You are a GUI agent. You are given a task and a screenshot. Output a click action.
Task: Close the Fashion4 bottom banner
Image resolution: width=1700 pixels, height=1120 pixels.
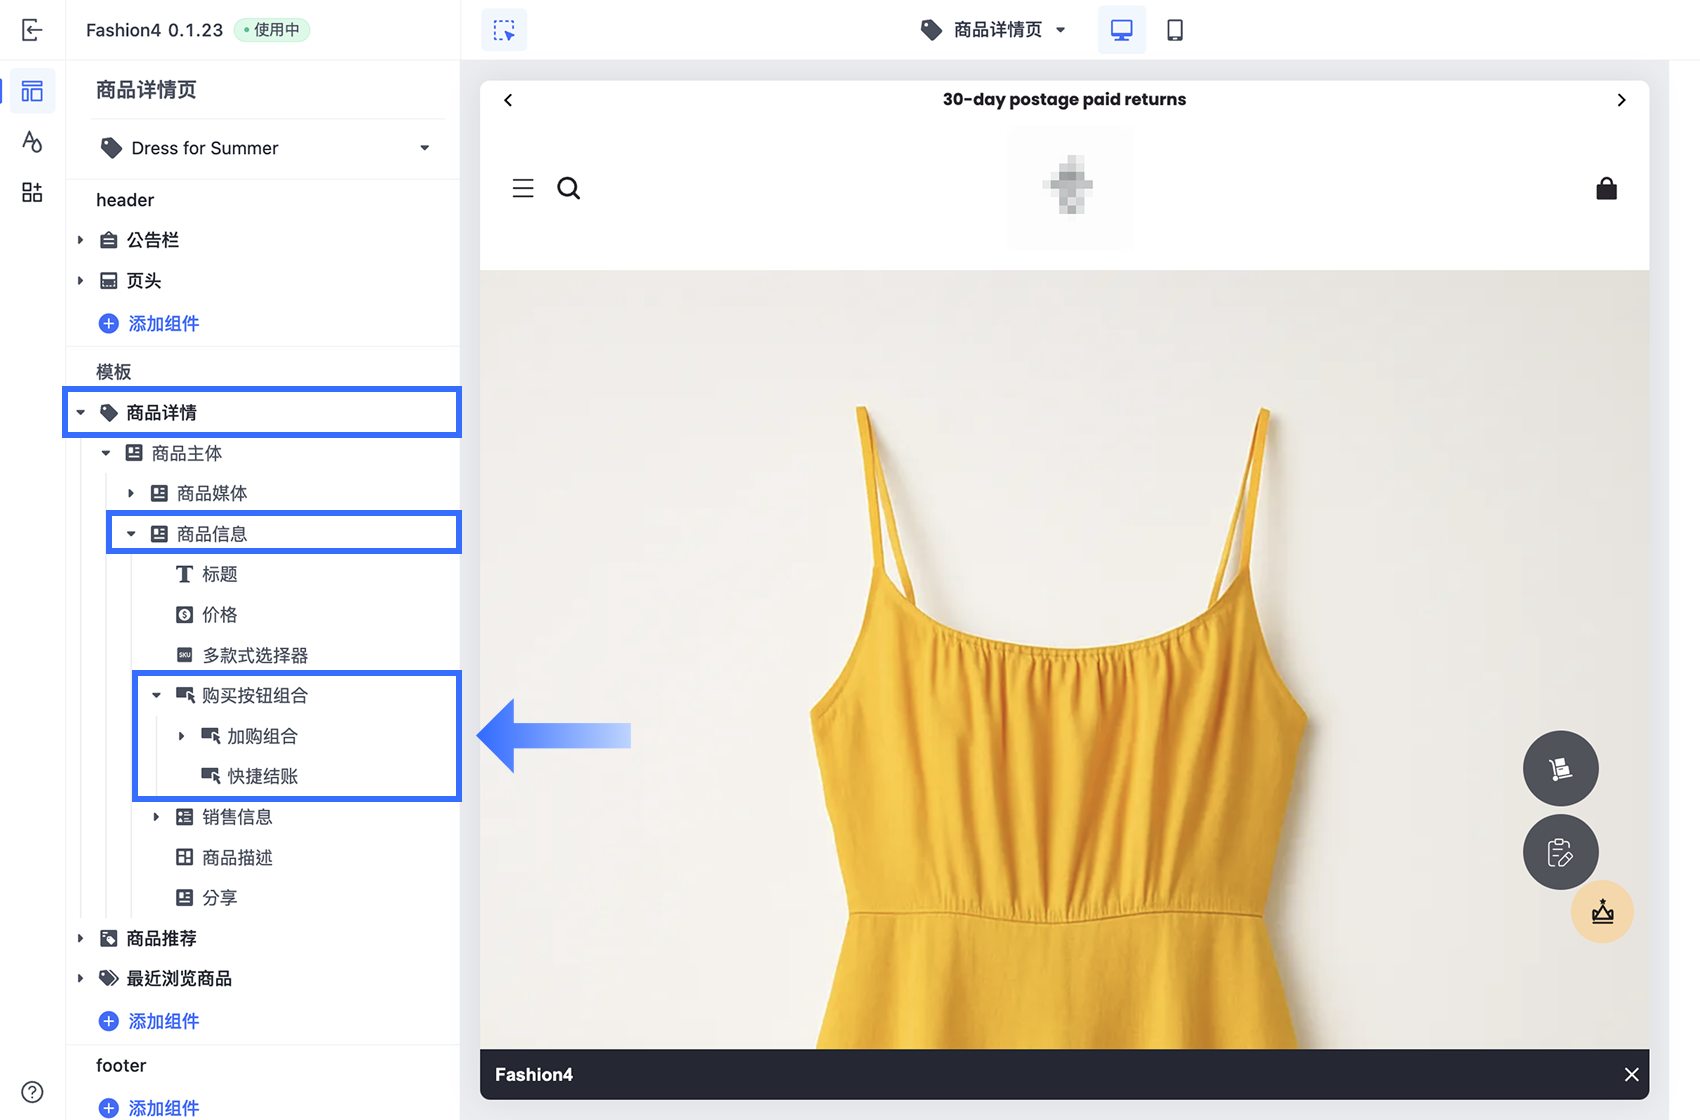pos(1631,1074)
